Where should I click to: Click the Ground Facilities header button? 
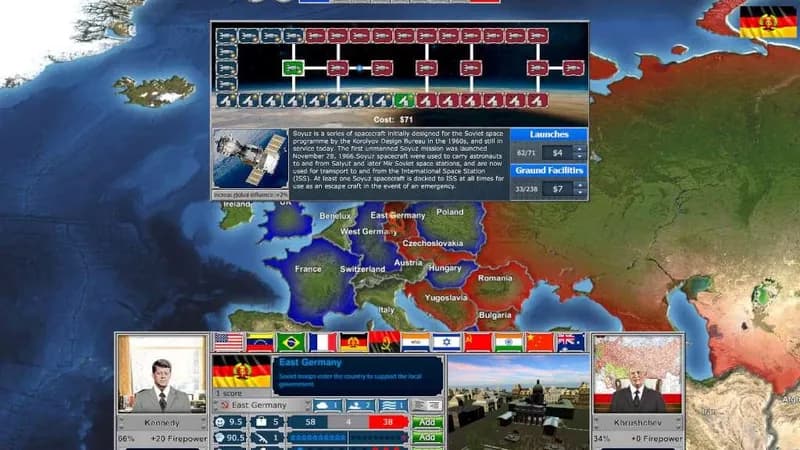(x=548, y=170)
